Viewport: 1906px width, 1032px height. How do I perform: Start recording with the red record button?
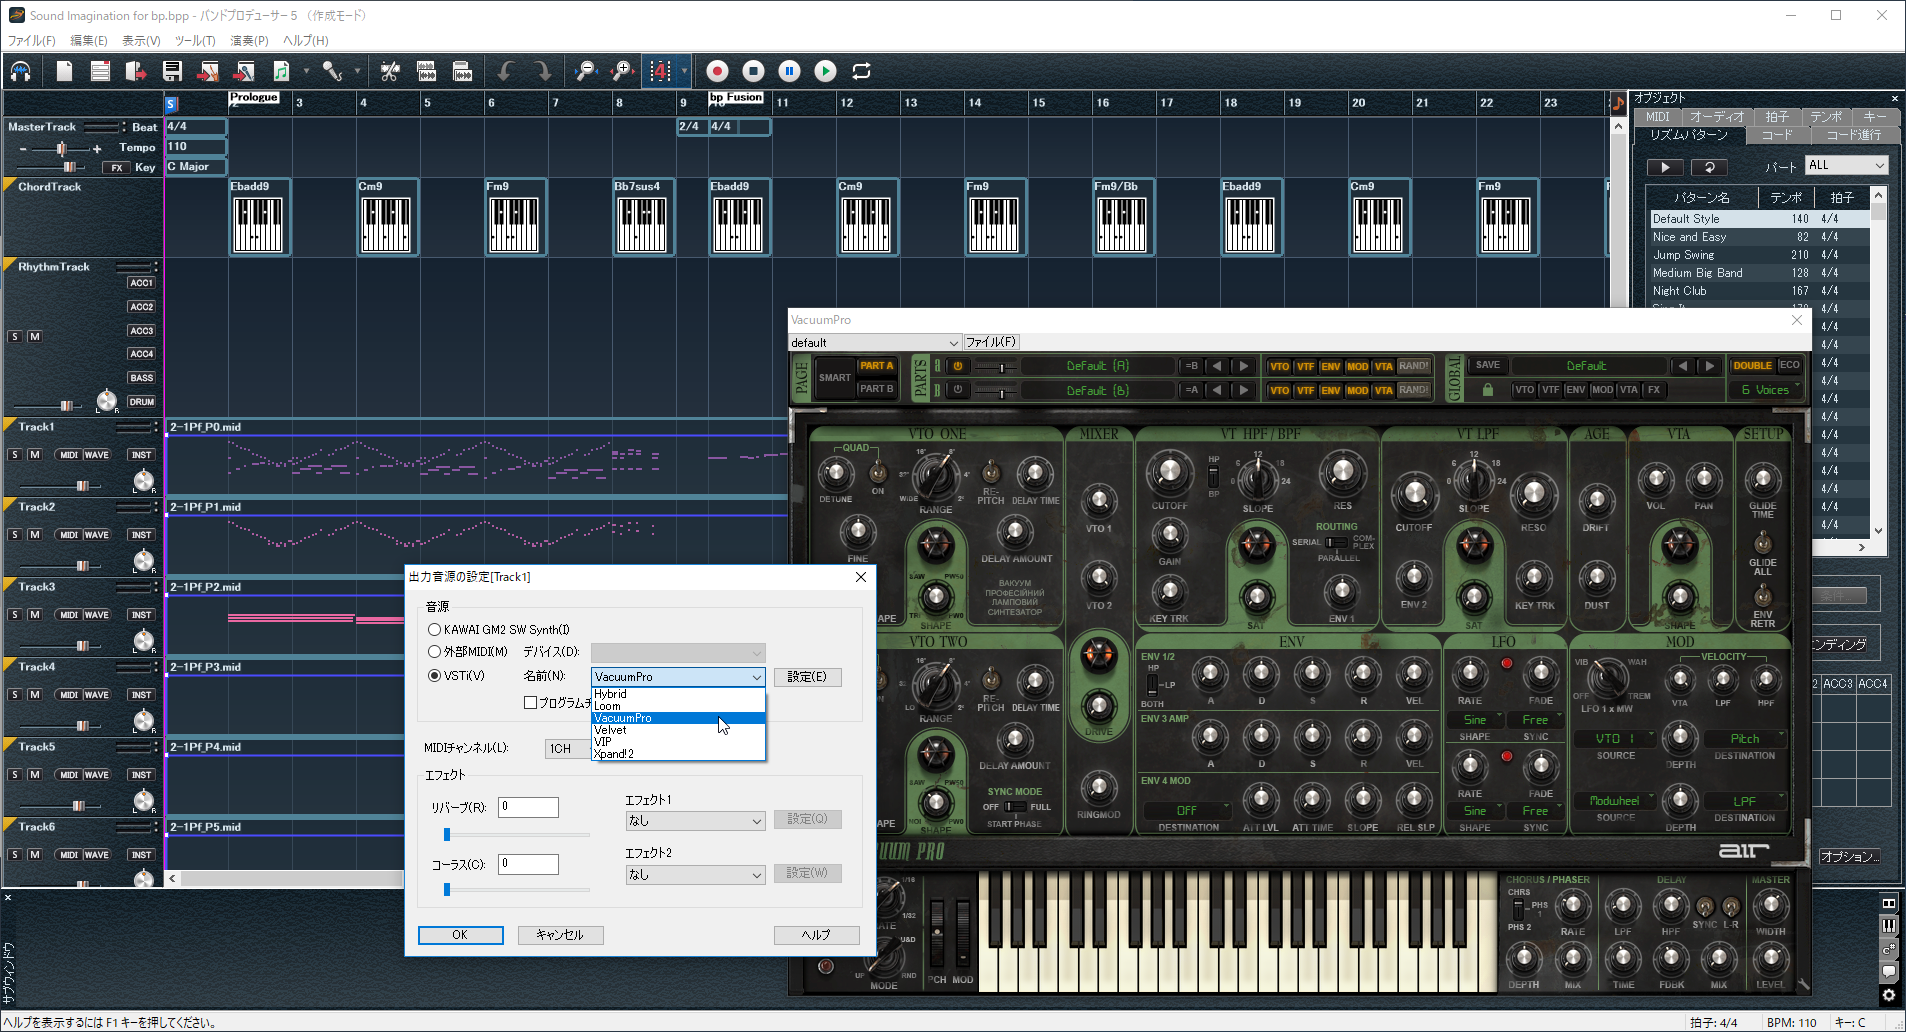coord(717,71)
